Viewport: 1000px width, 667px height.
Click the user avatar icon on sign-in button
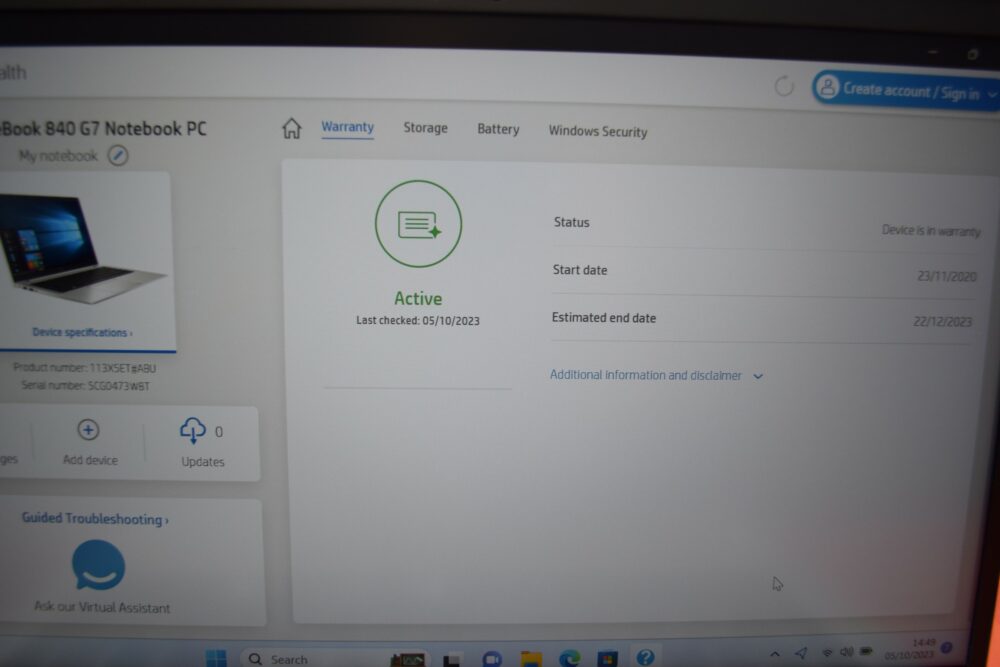coord(828,87)
